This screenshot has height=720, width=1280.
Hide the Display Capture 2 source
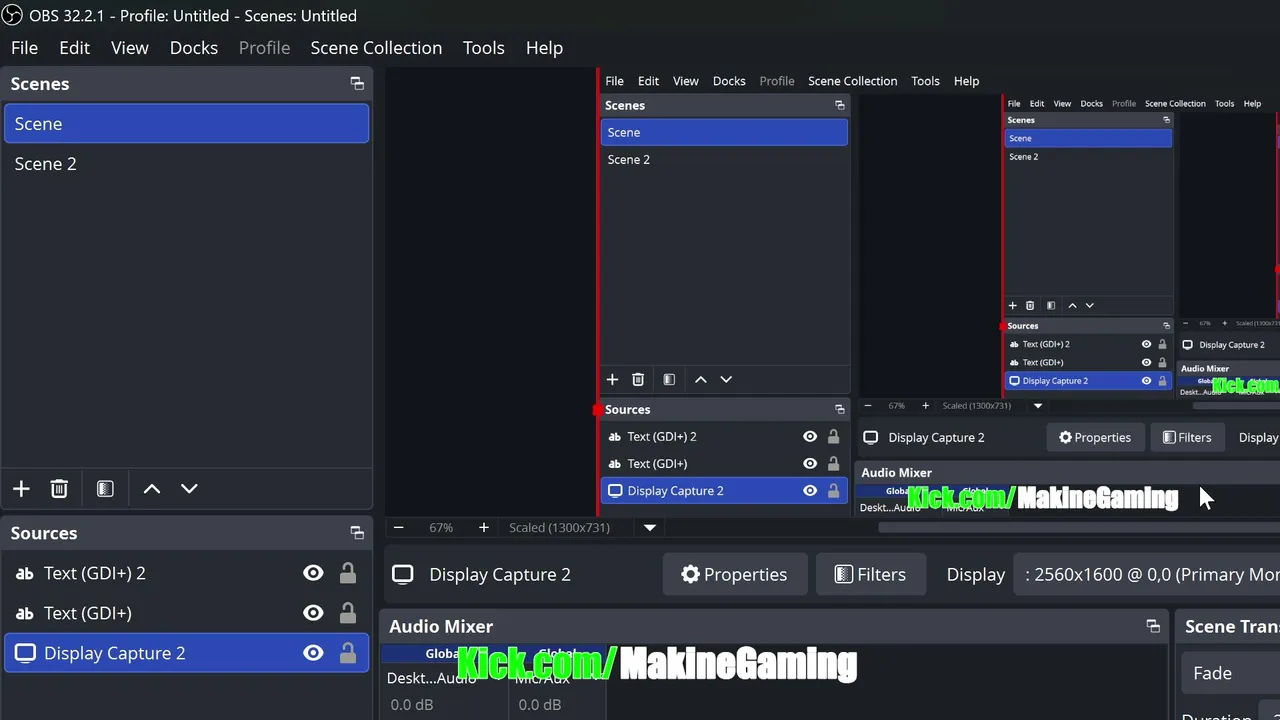313,653
